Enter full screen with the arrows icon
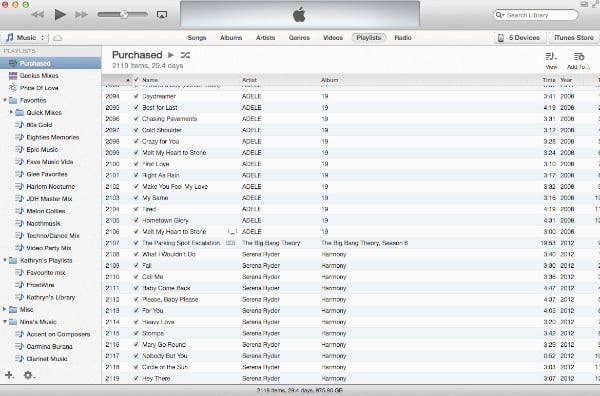Screen dimensions: 600x396 [595, 4]
